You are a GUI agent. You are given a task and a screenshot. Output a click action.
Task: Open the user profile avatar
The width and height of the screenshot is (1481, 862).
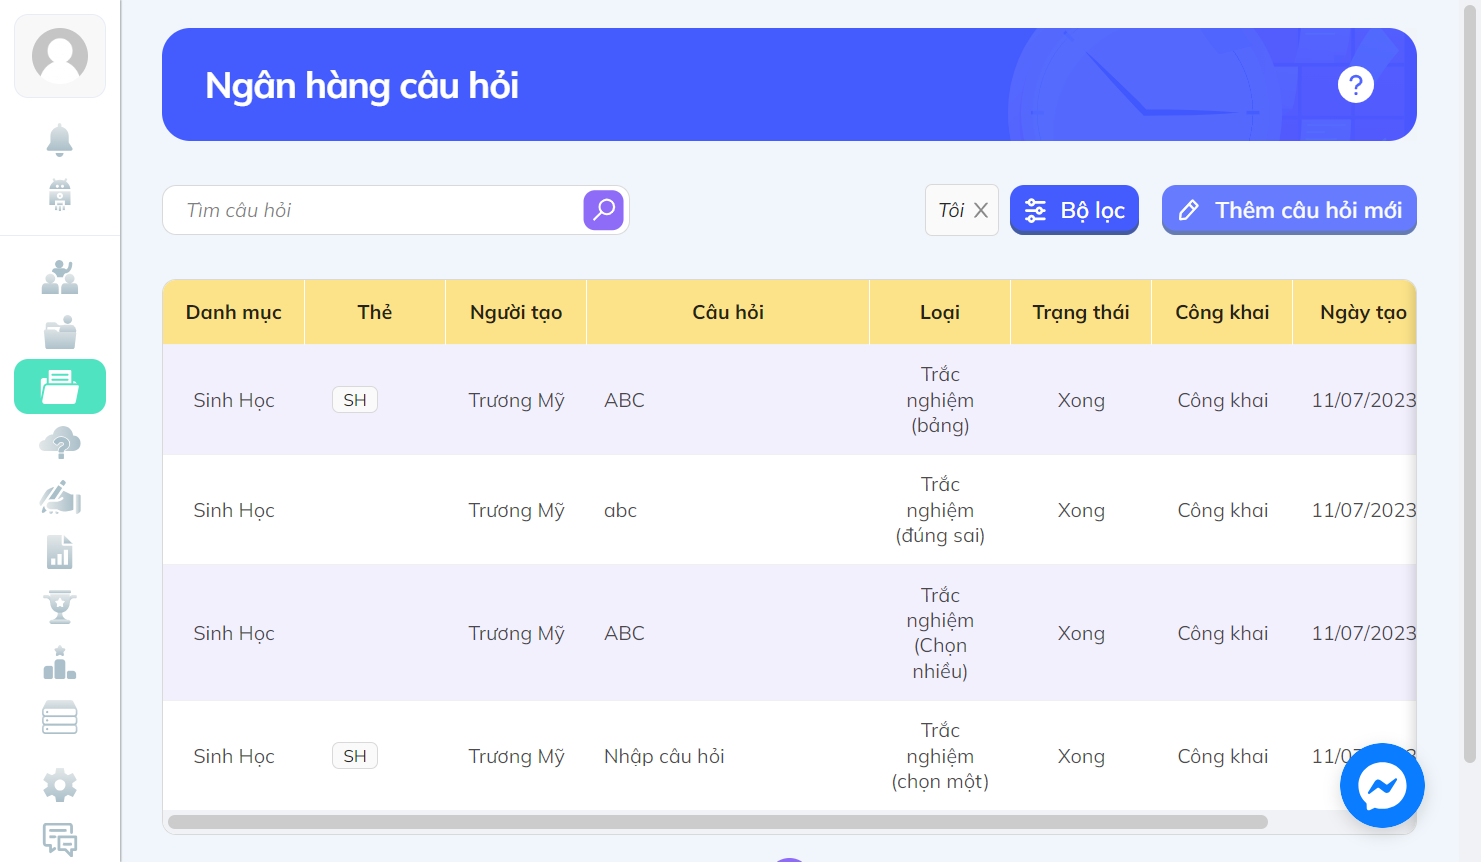(x=60, y=56)
